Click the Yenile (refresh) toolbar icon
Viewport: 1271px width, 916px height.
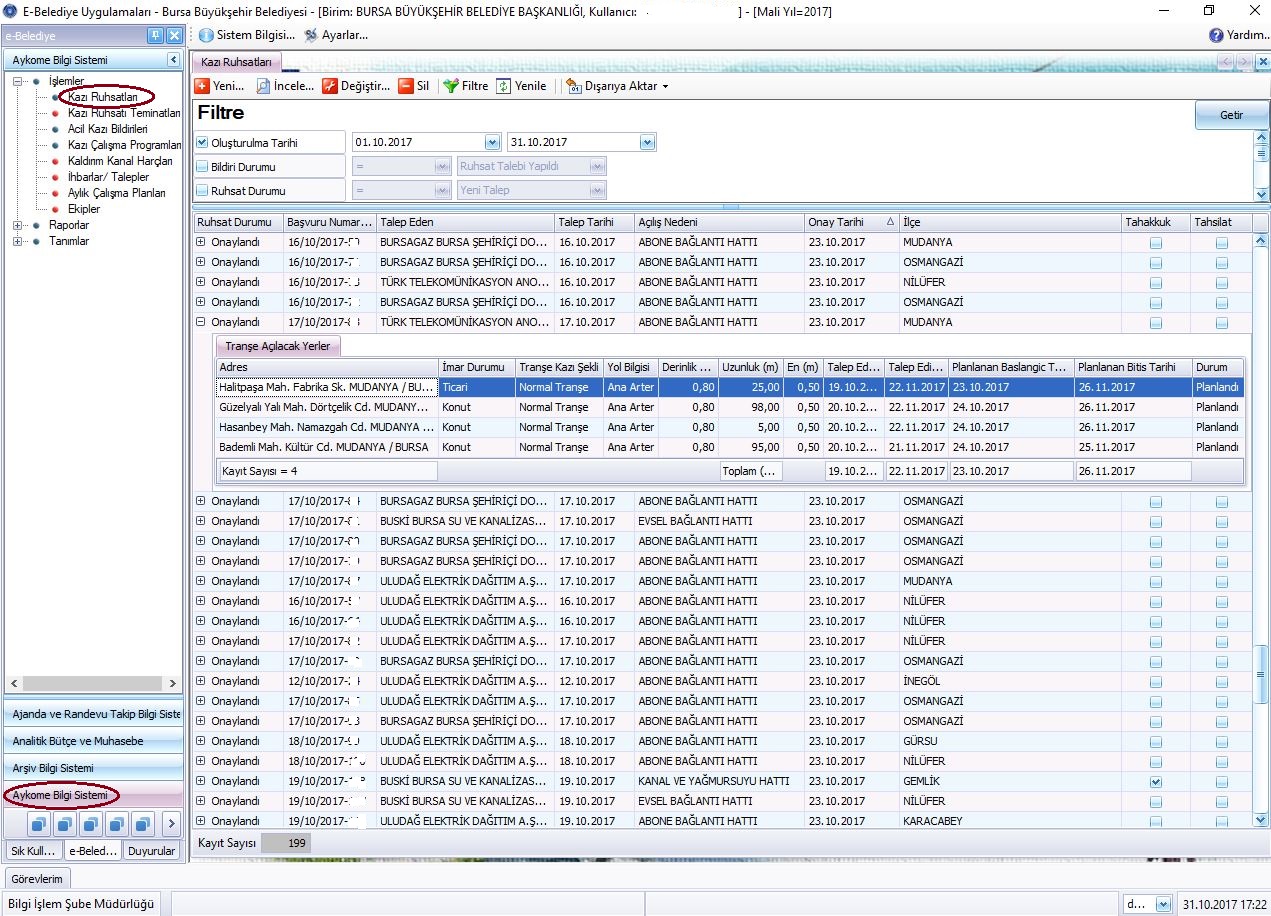pos(504,86)
